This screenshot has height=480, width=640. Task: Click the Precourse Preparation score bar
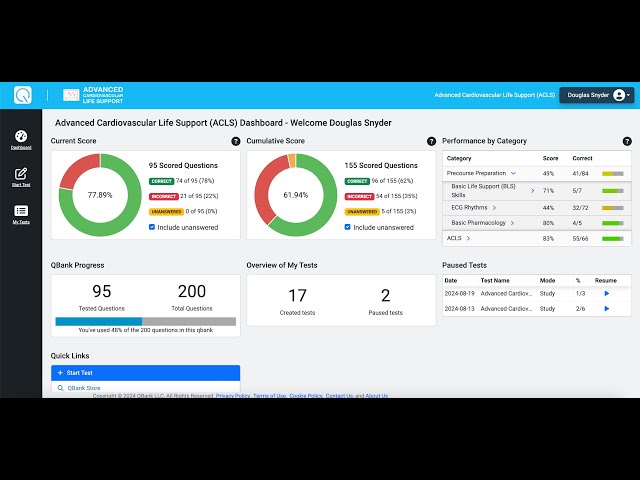pos(612,173)
